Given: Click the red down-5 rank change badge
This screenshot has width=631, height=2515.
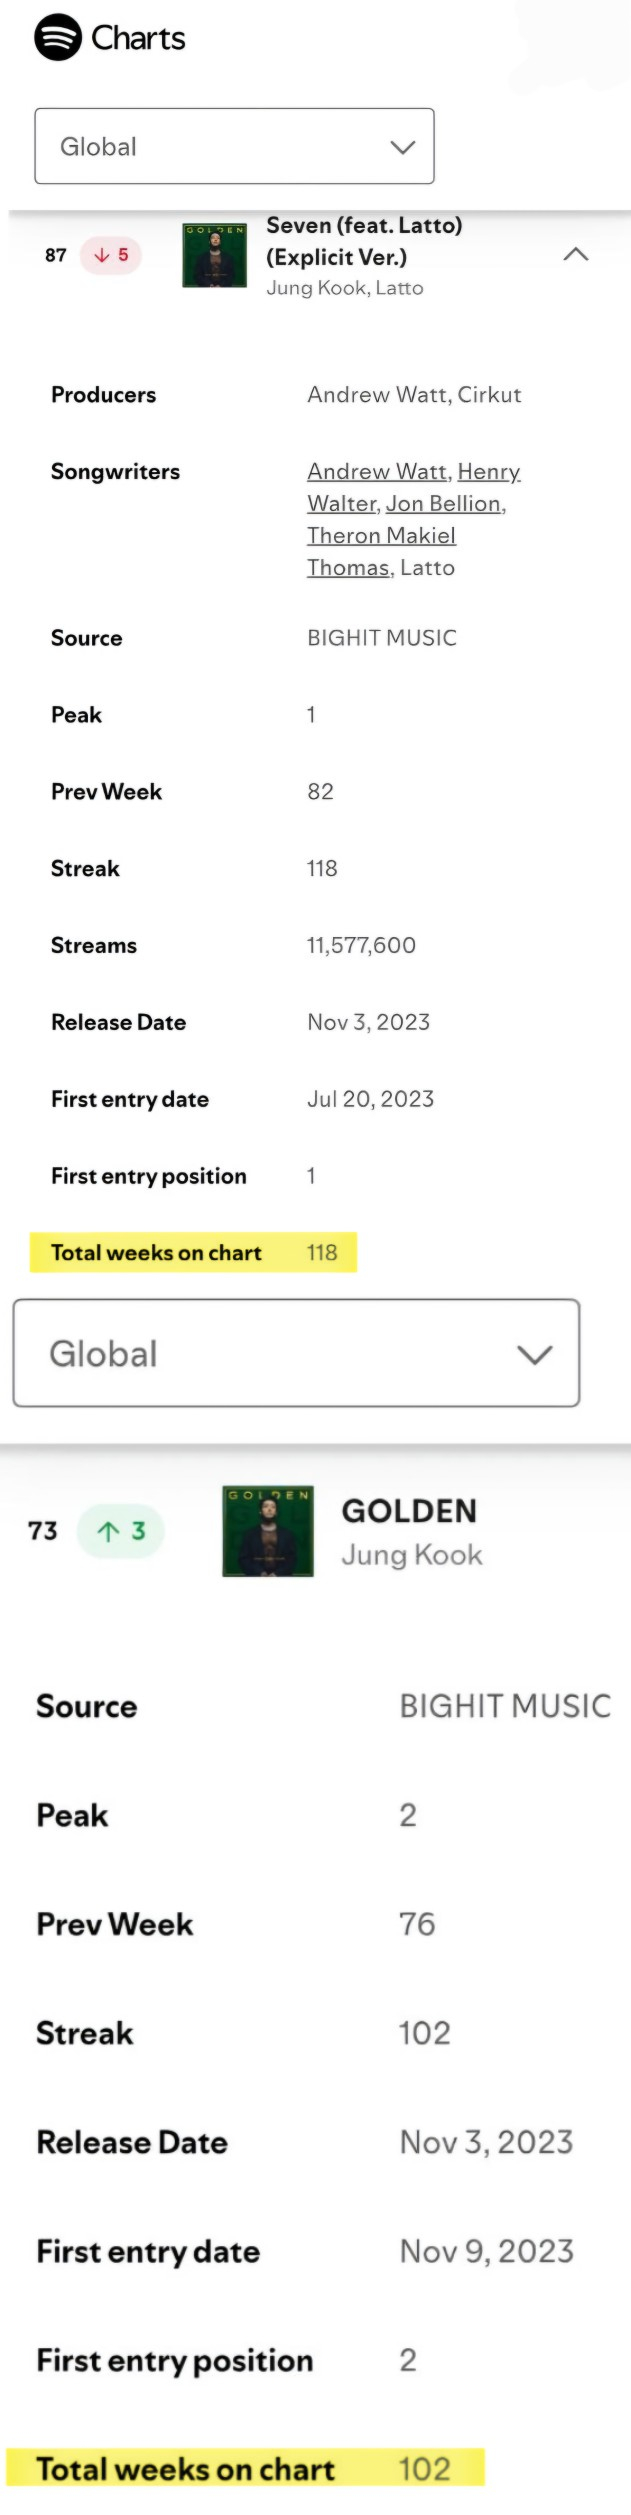Looking at the screenshot, I should (111, 255).
